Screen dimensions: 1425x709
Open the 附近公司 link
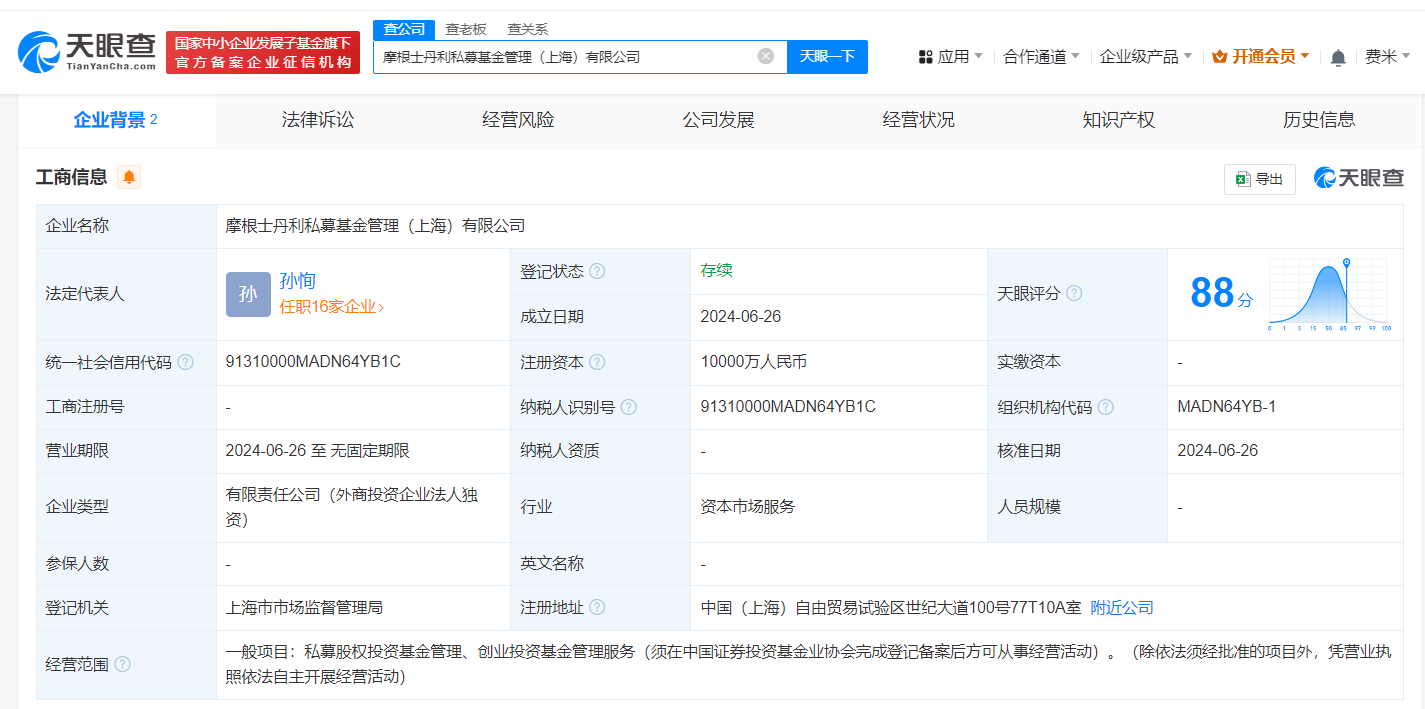(x=1121, y=607)
